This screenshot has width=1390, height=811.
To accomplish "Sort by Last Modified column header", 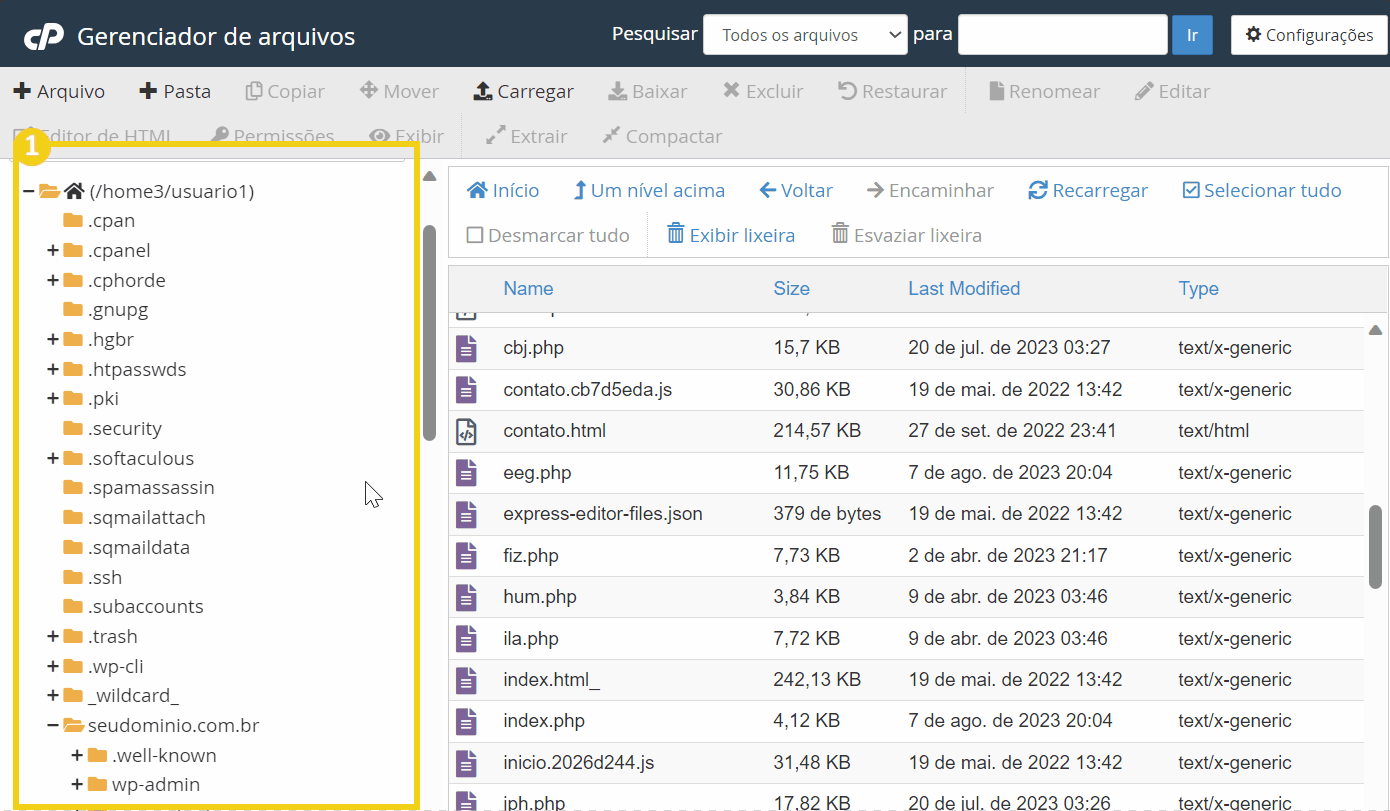I will click(x=964, y=288).
